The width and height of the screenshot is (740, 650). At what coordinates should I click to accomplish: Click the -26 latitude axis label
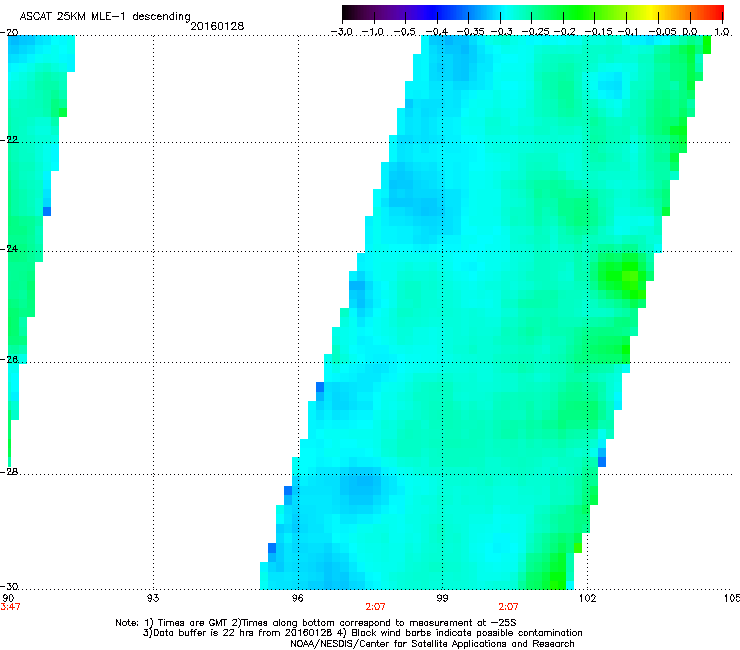coord(9,360)
